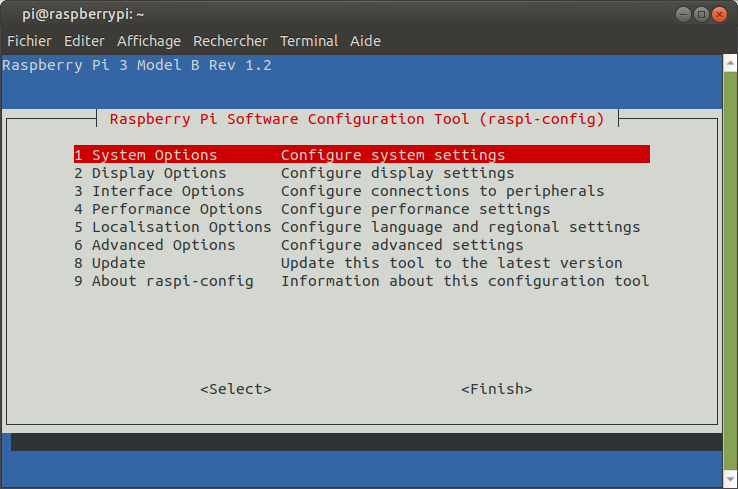
Task: Select 1 System Options entry
Action: tap(361, 154)
